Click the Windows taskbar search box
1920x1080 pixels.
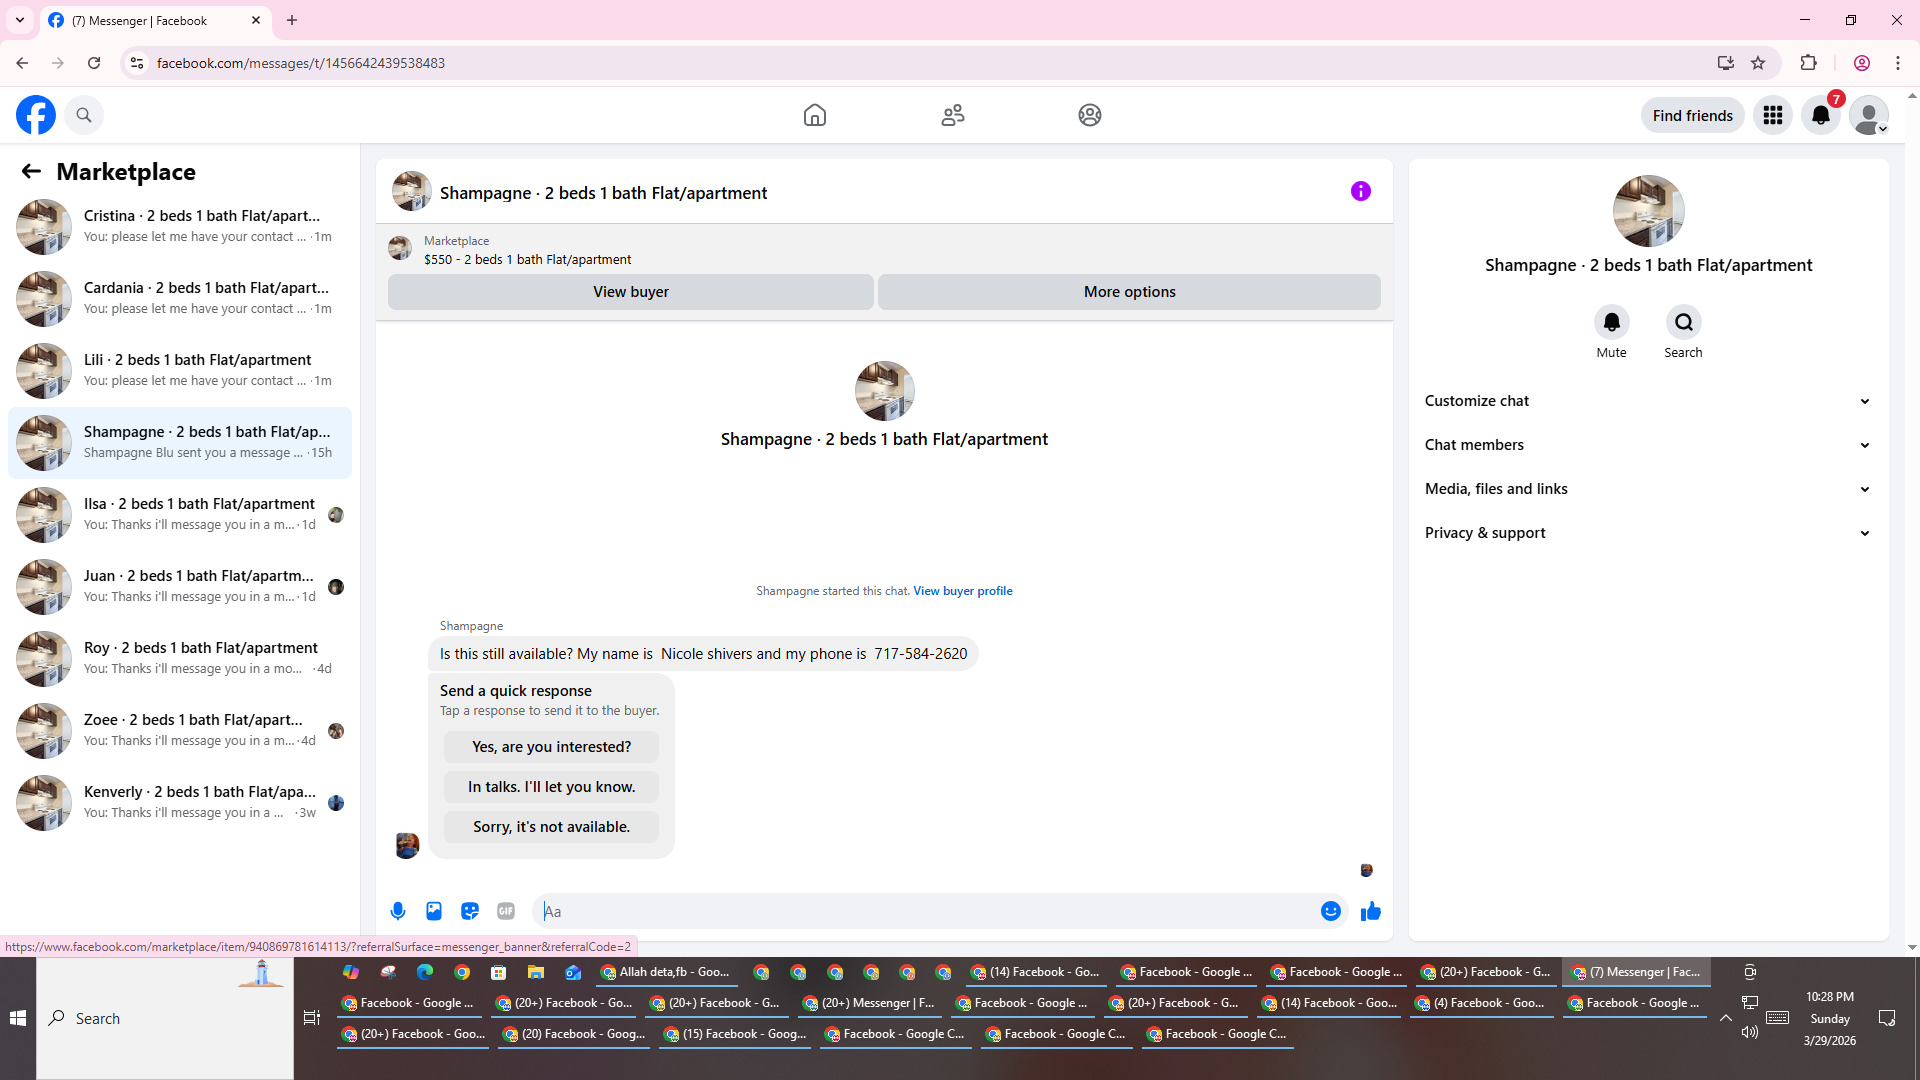pyautogui.click(x=165, y=1018)
